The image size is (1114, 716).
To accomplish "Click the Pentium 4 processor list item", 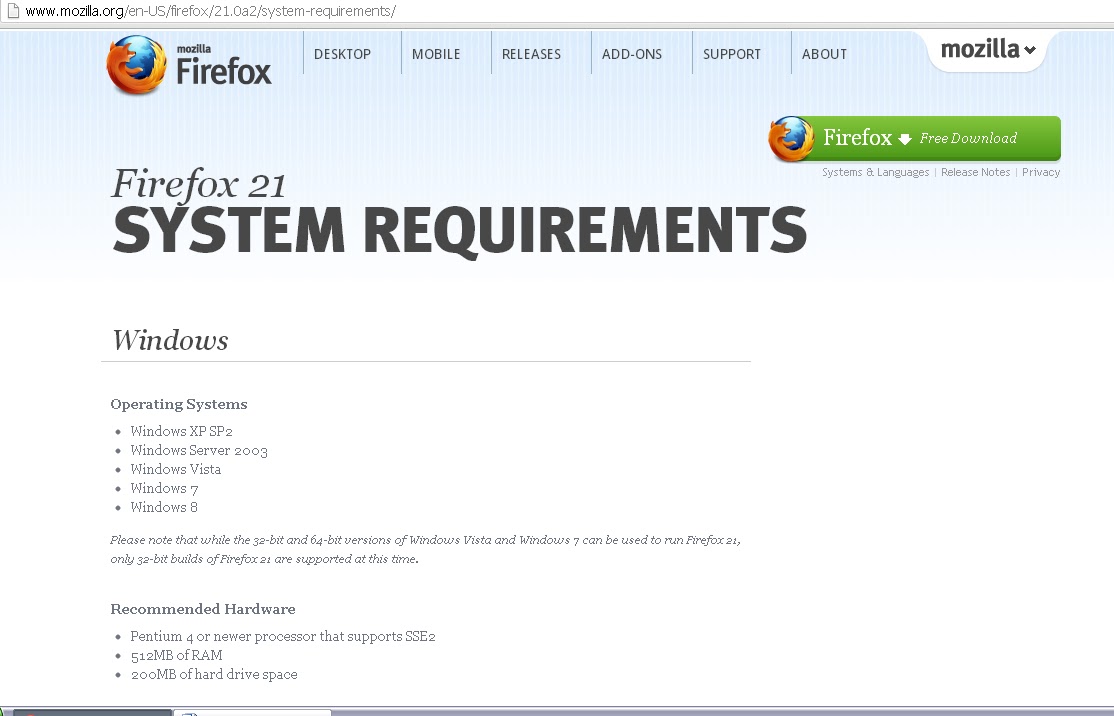I will click(283, 636).
